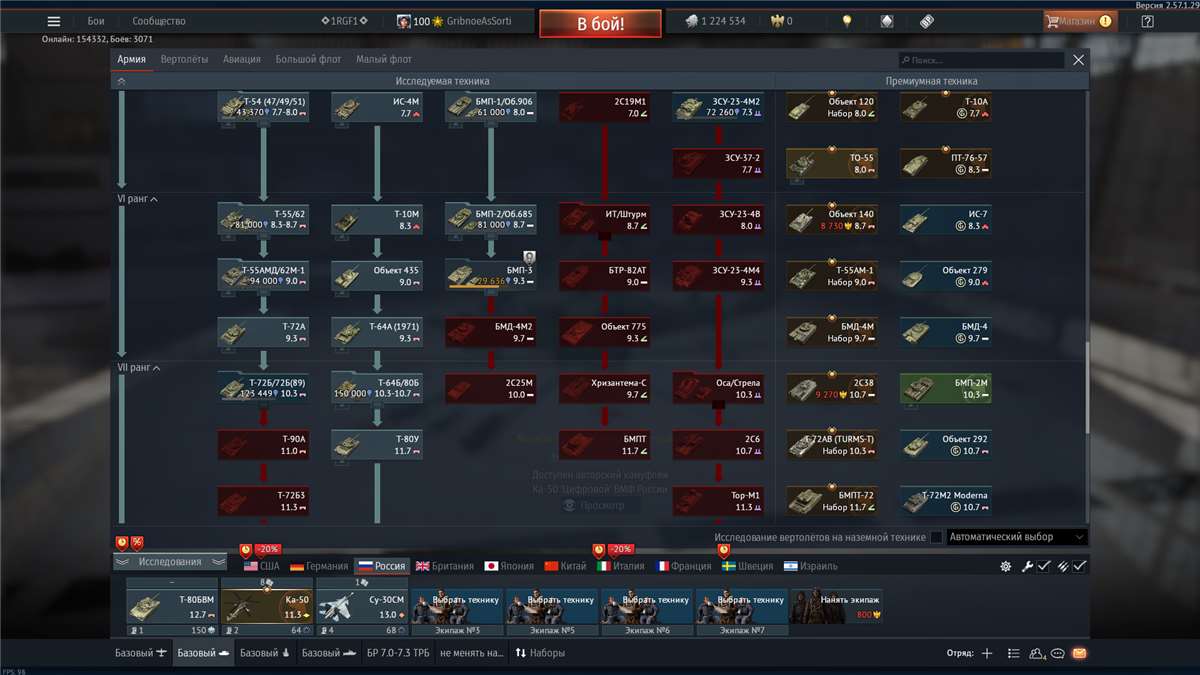
Task: Click the percent discount icon above Исследования
Action: [x=137, y=543]
